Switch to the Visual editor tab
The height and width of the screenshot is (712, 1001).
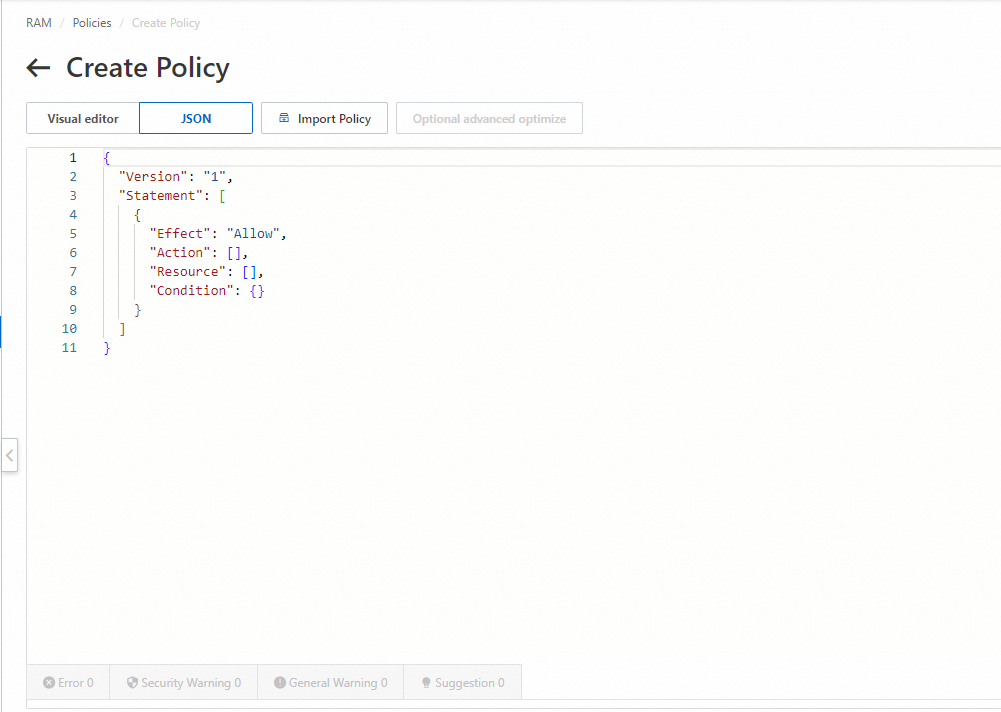pos(83,118)
